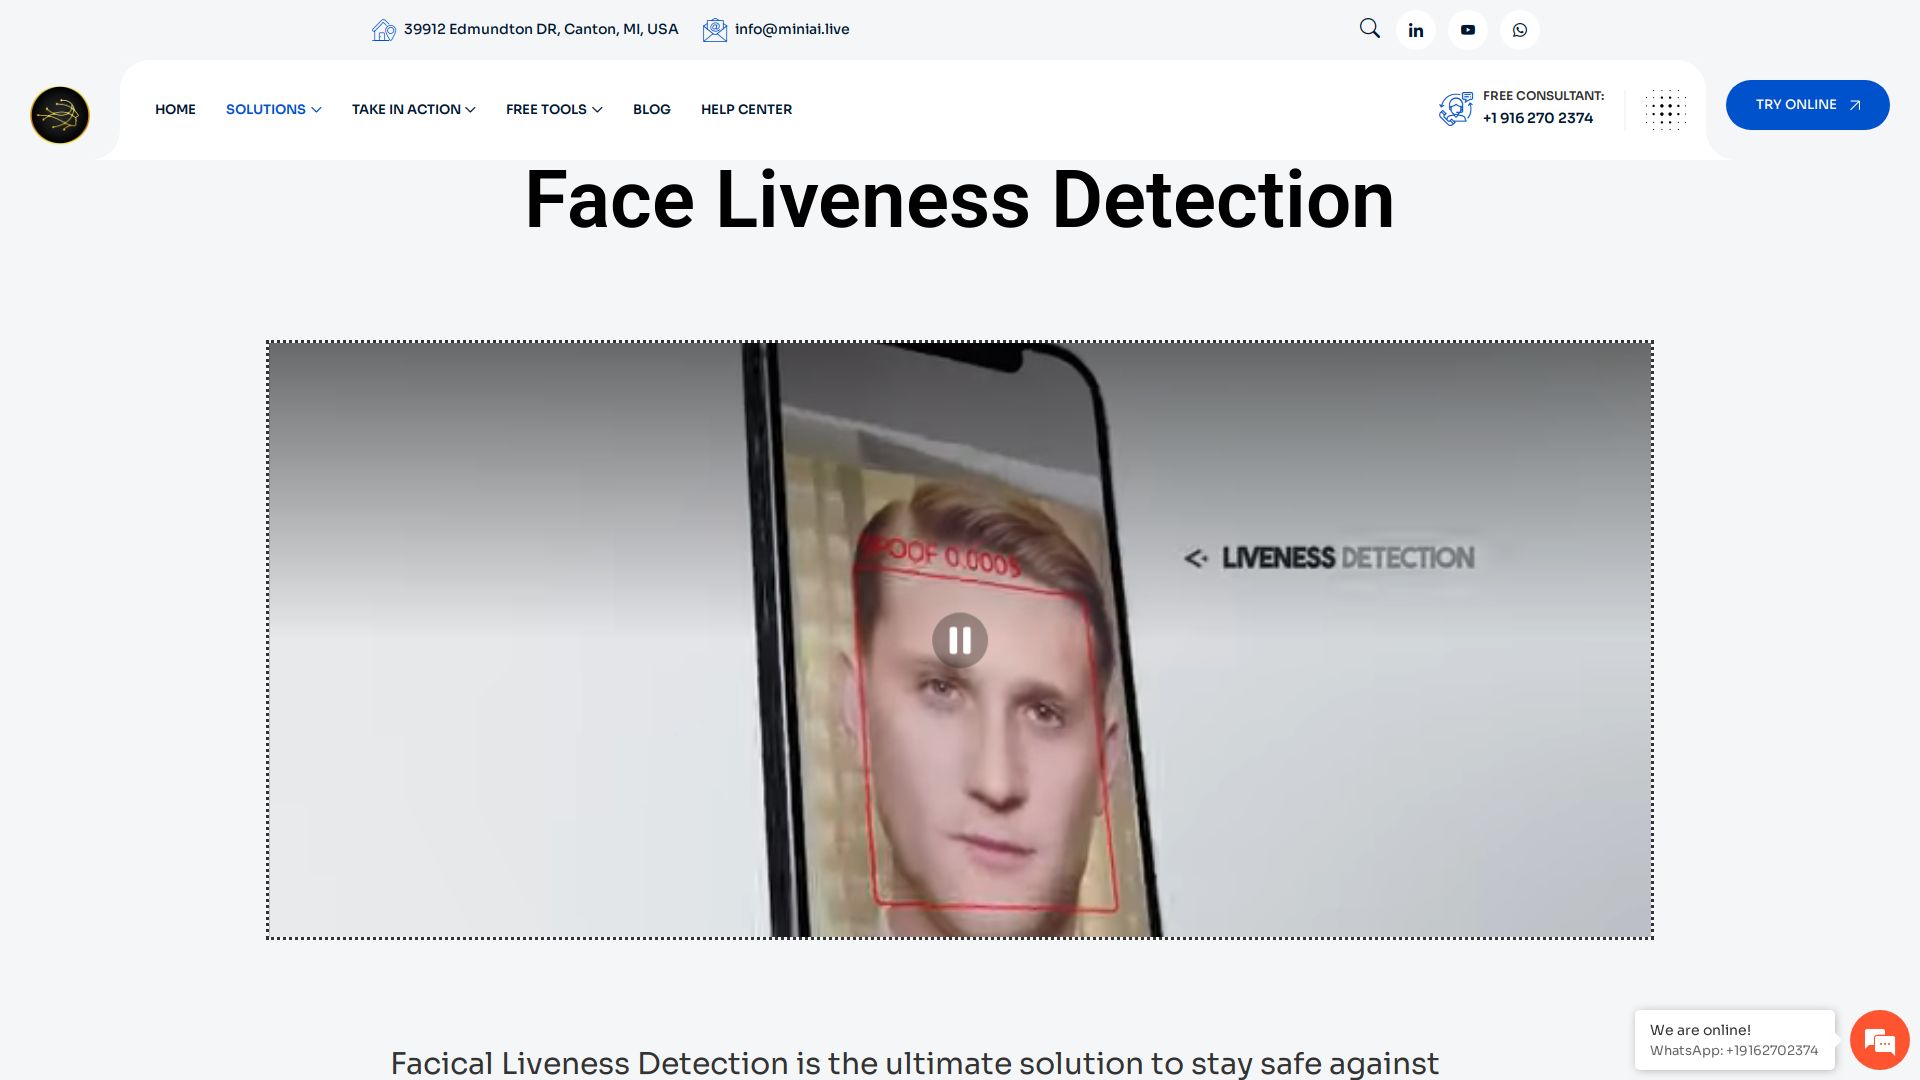
Task: Click the Try Online button
Action: [1808, 105]
